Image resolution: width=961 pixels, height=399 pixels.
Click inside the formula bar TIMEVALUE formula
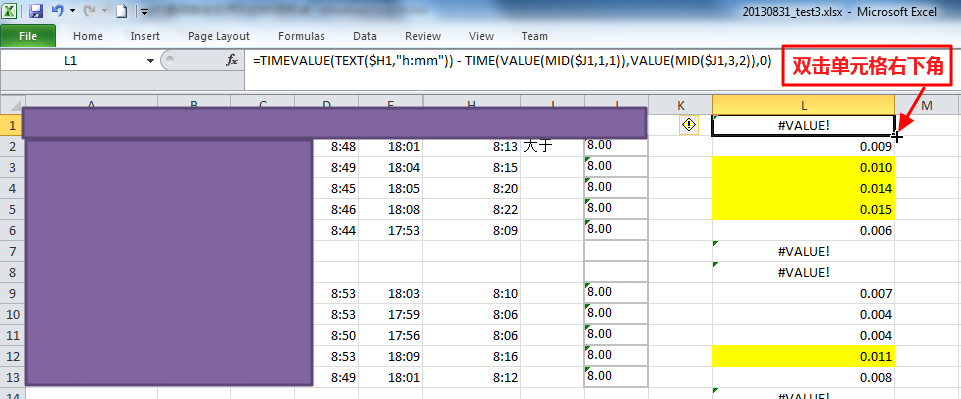tap(512, 60)
